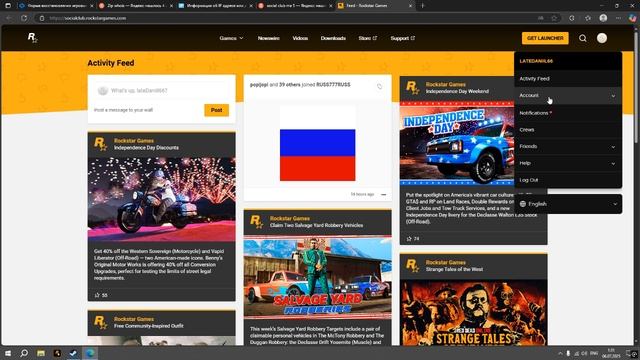Click the Rockstar logo on Independence Day Discounts post
The image size is (640, 360).
tap(100, 144)
